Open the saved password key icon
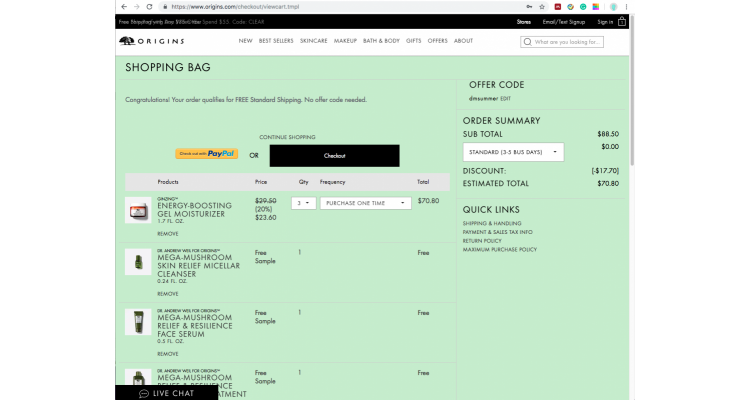Viewport: 750px width, 400px height. pos(529,7)
